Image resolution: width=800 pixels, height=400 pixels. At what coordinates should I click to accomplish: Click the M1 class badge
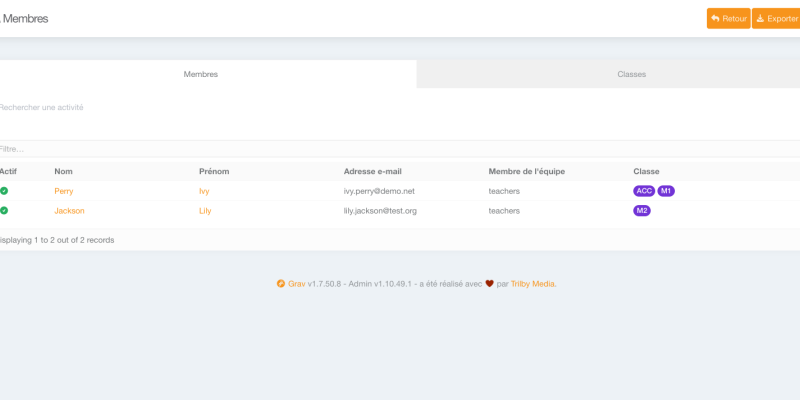click(x=666, y=191)
